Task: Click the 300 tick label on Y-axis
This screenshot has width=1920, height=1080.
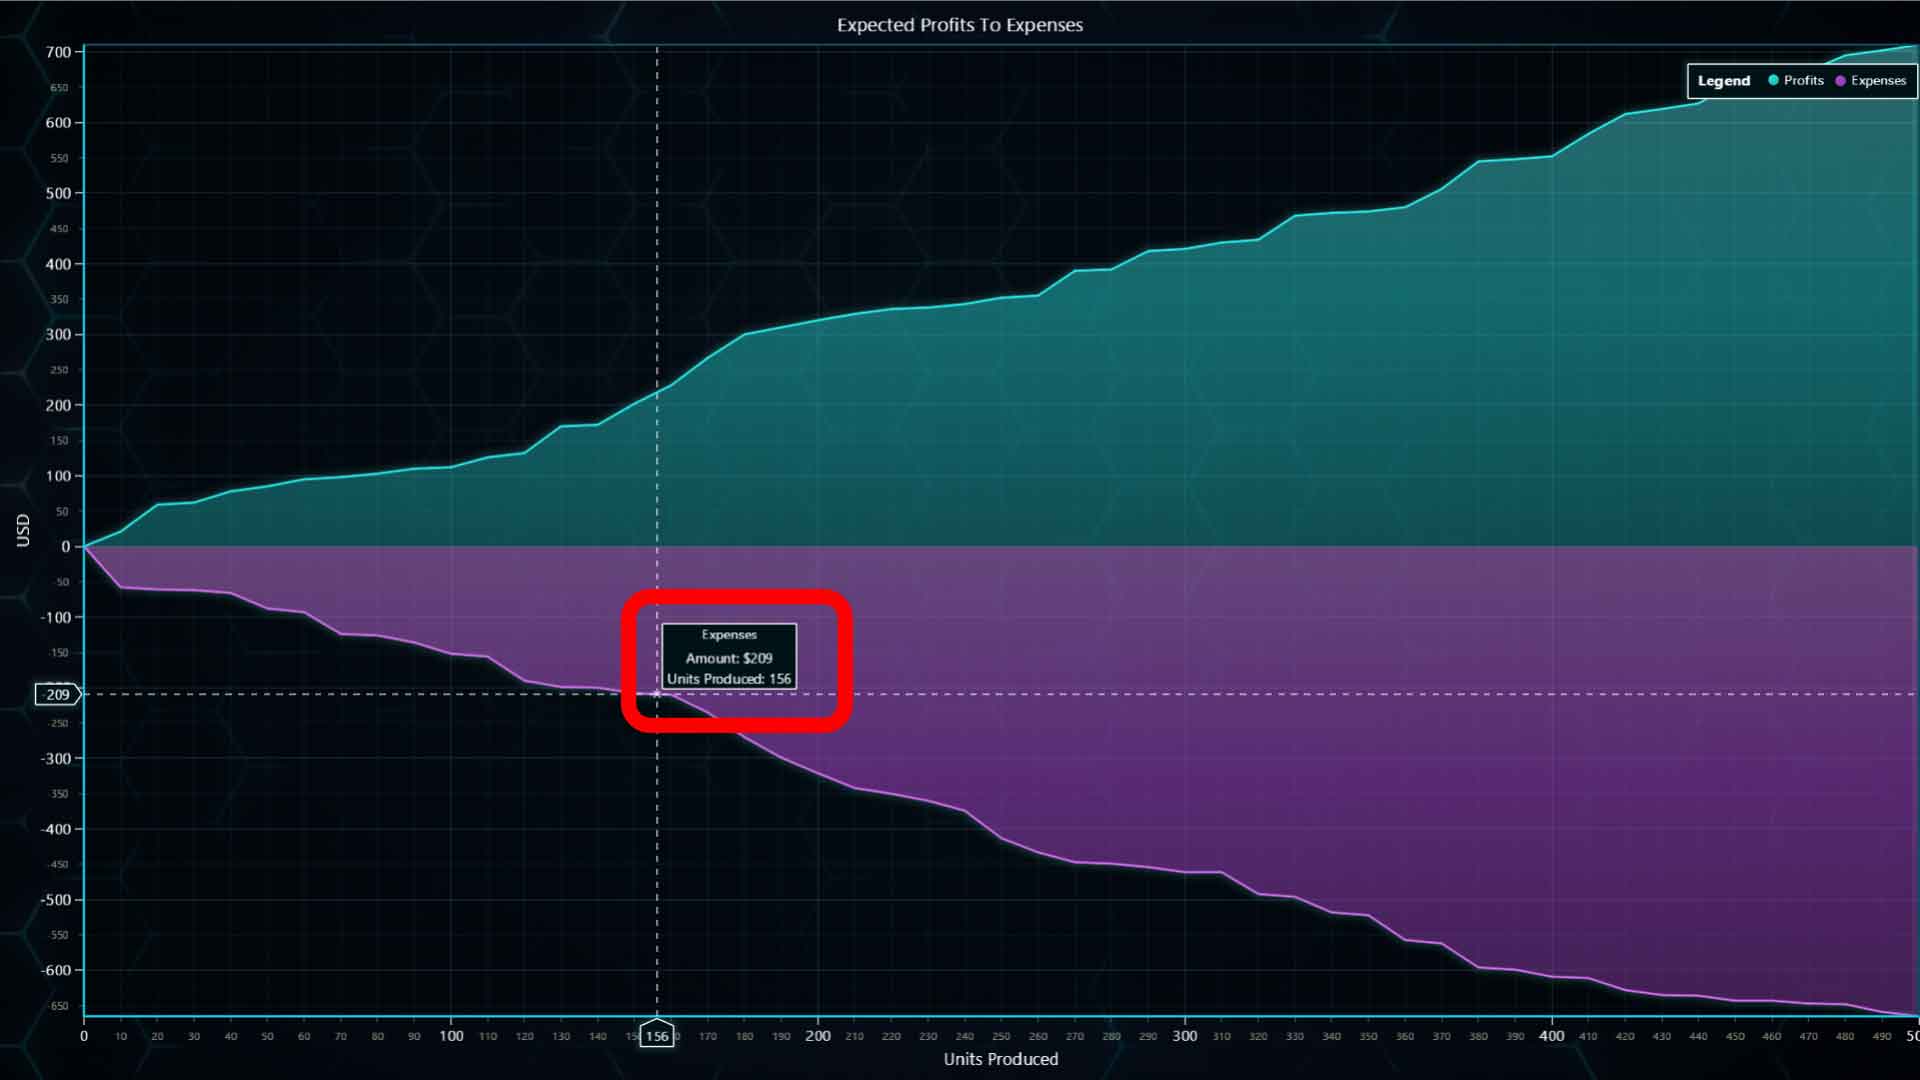Action: pyautogui.click(x=58, y=335)
